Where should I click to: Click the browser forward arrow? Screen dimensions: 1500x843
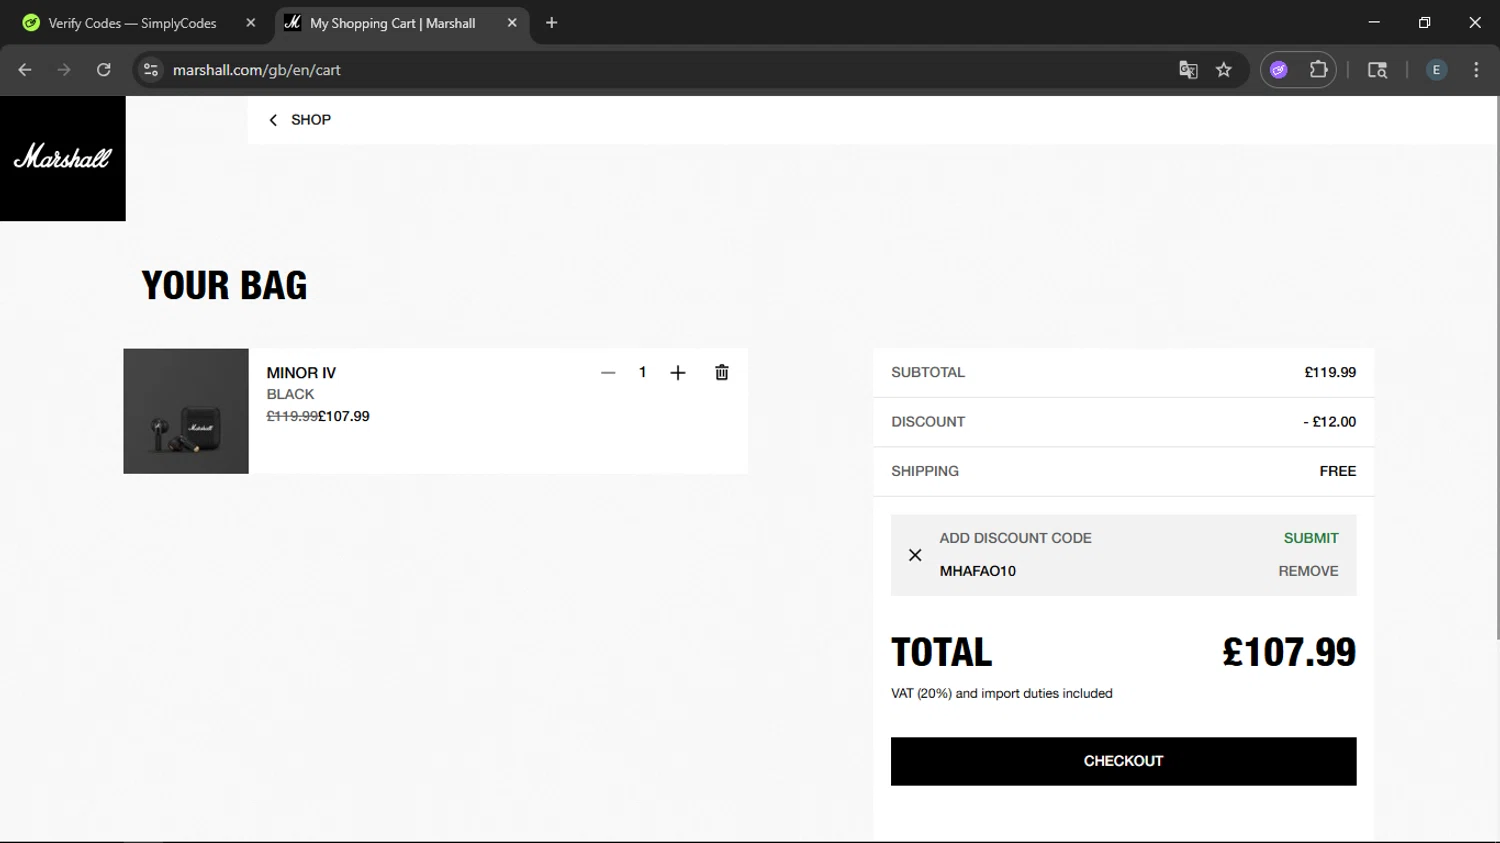(x=64, y=70)
